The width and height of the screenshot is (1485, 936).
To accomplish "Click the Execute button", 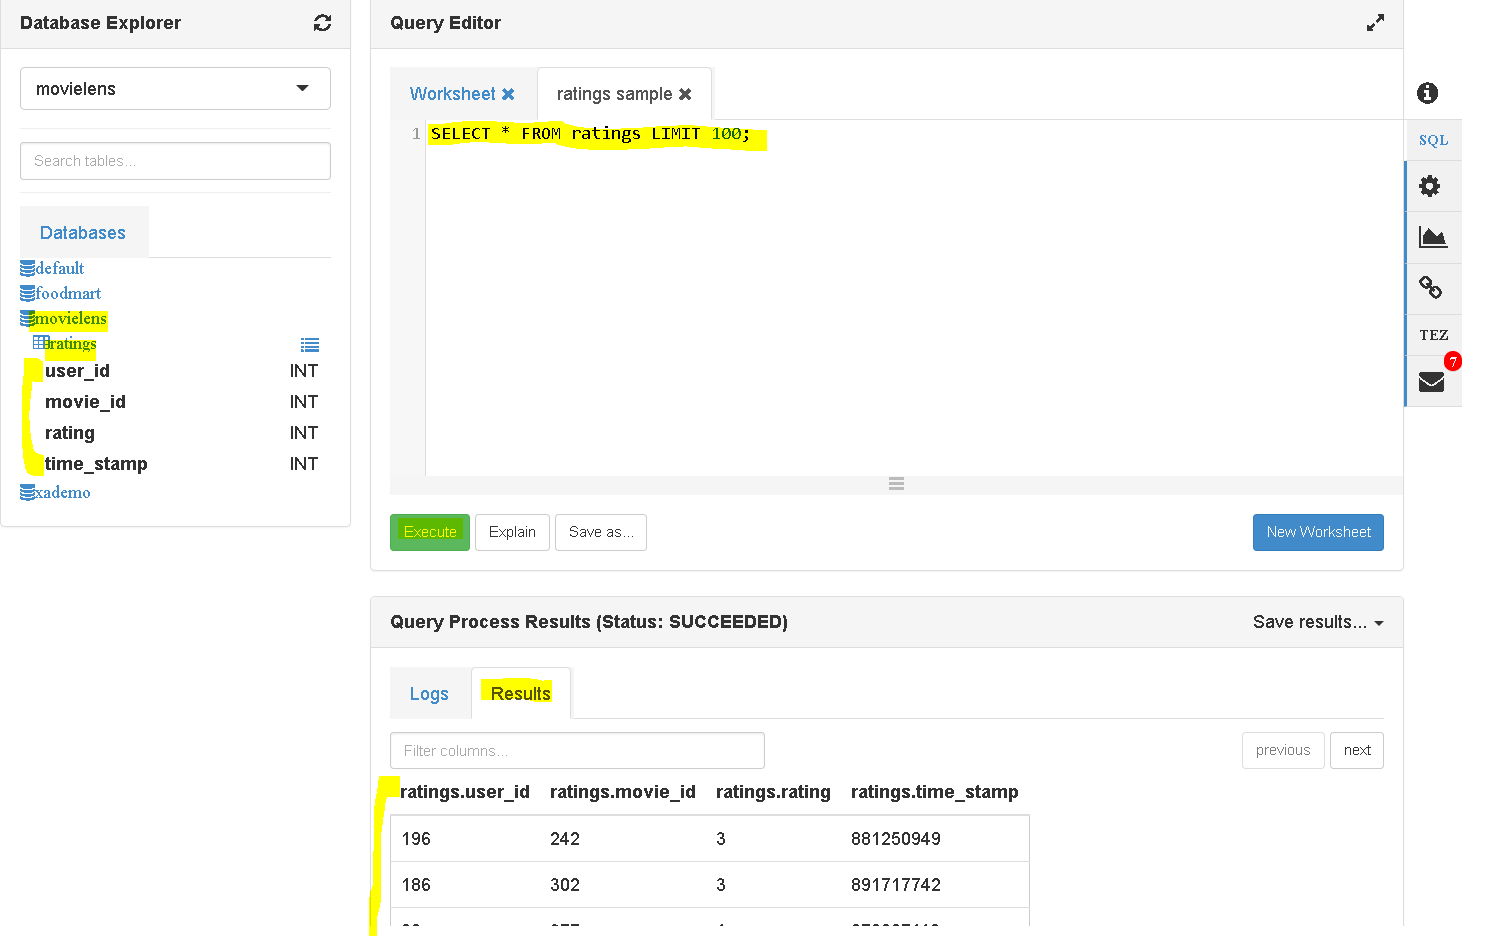I will click(x=430, y=532).
